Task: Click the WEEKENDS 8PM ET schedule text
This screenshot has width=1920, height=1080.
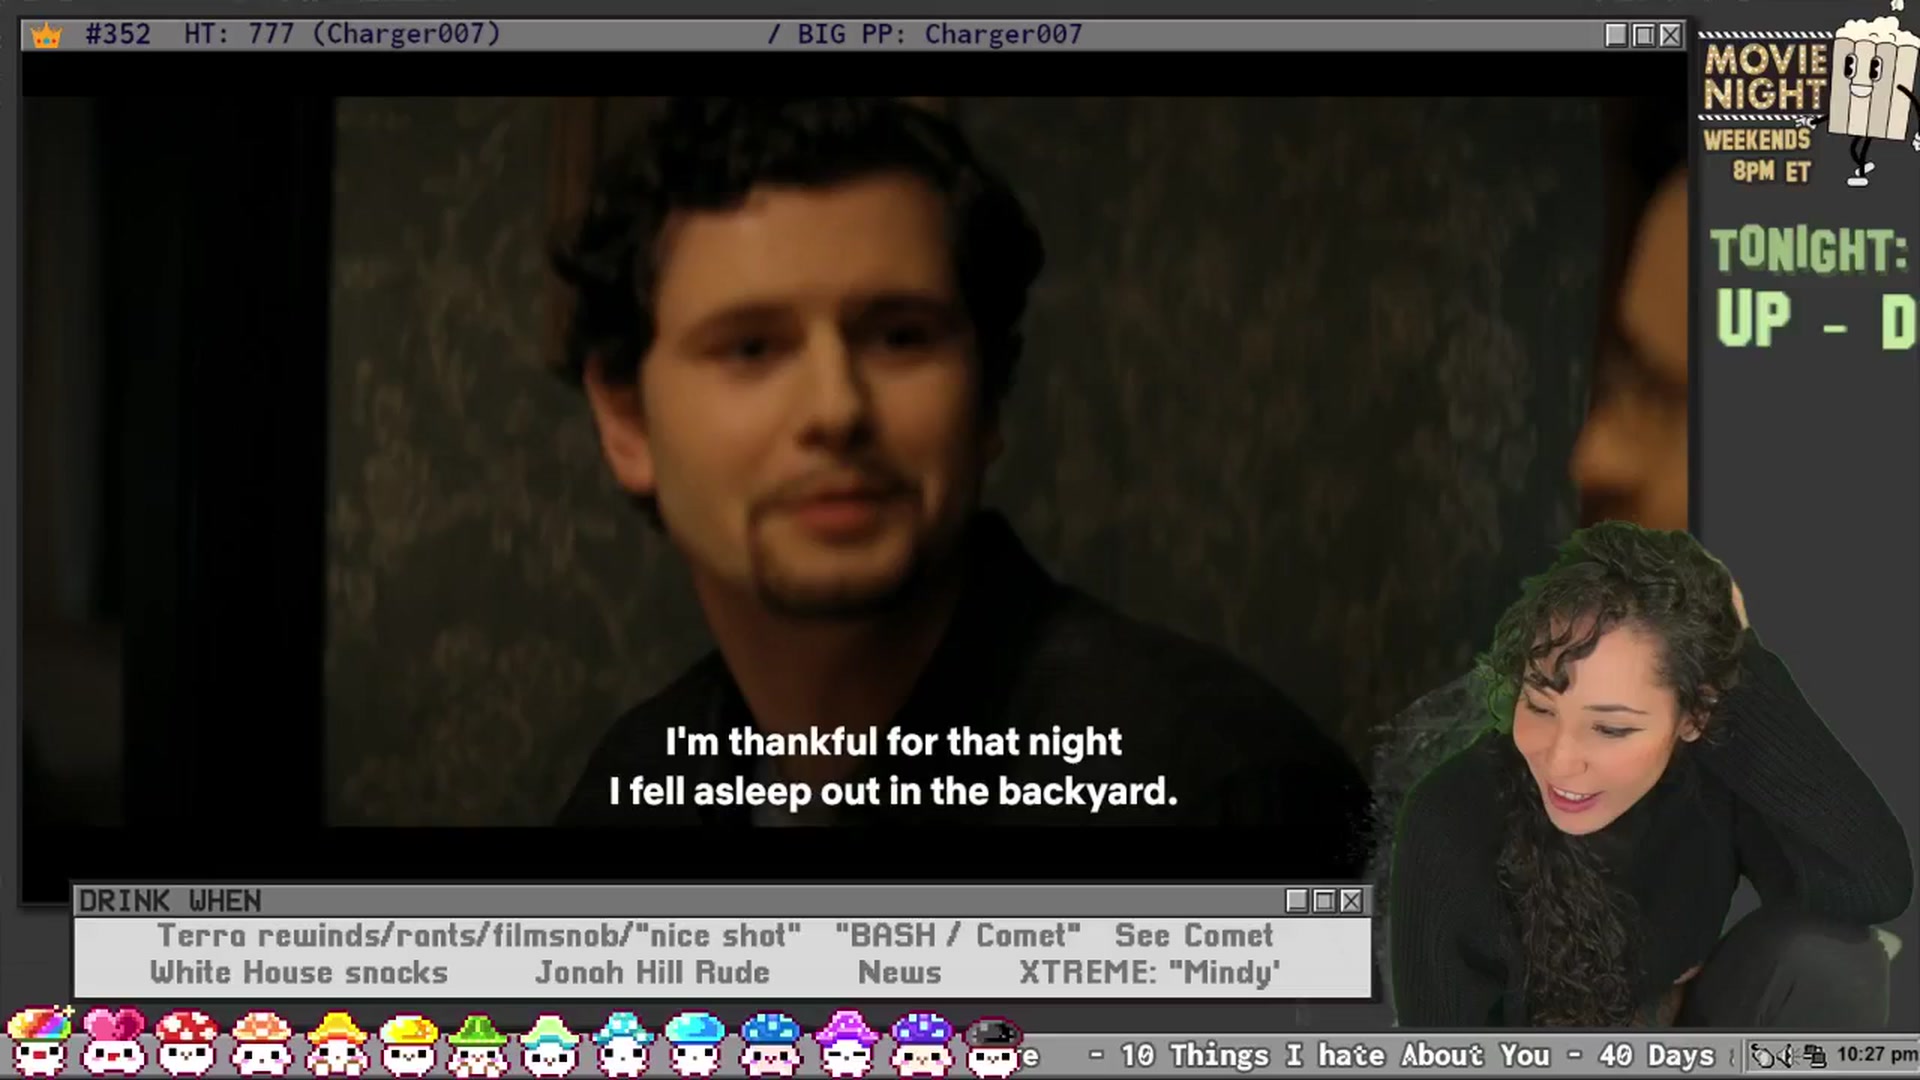Action: pos(1760,155)
